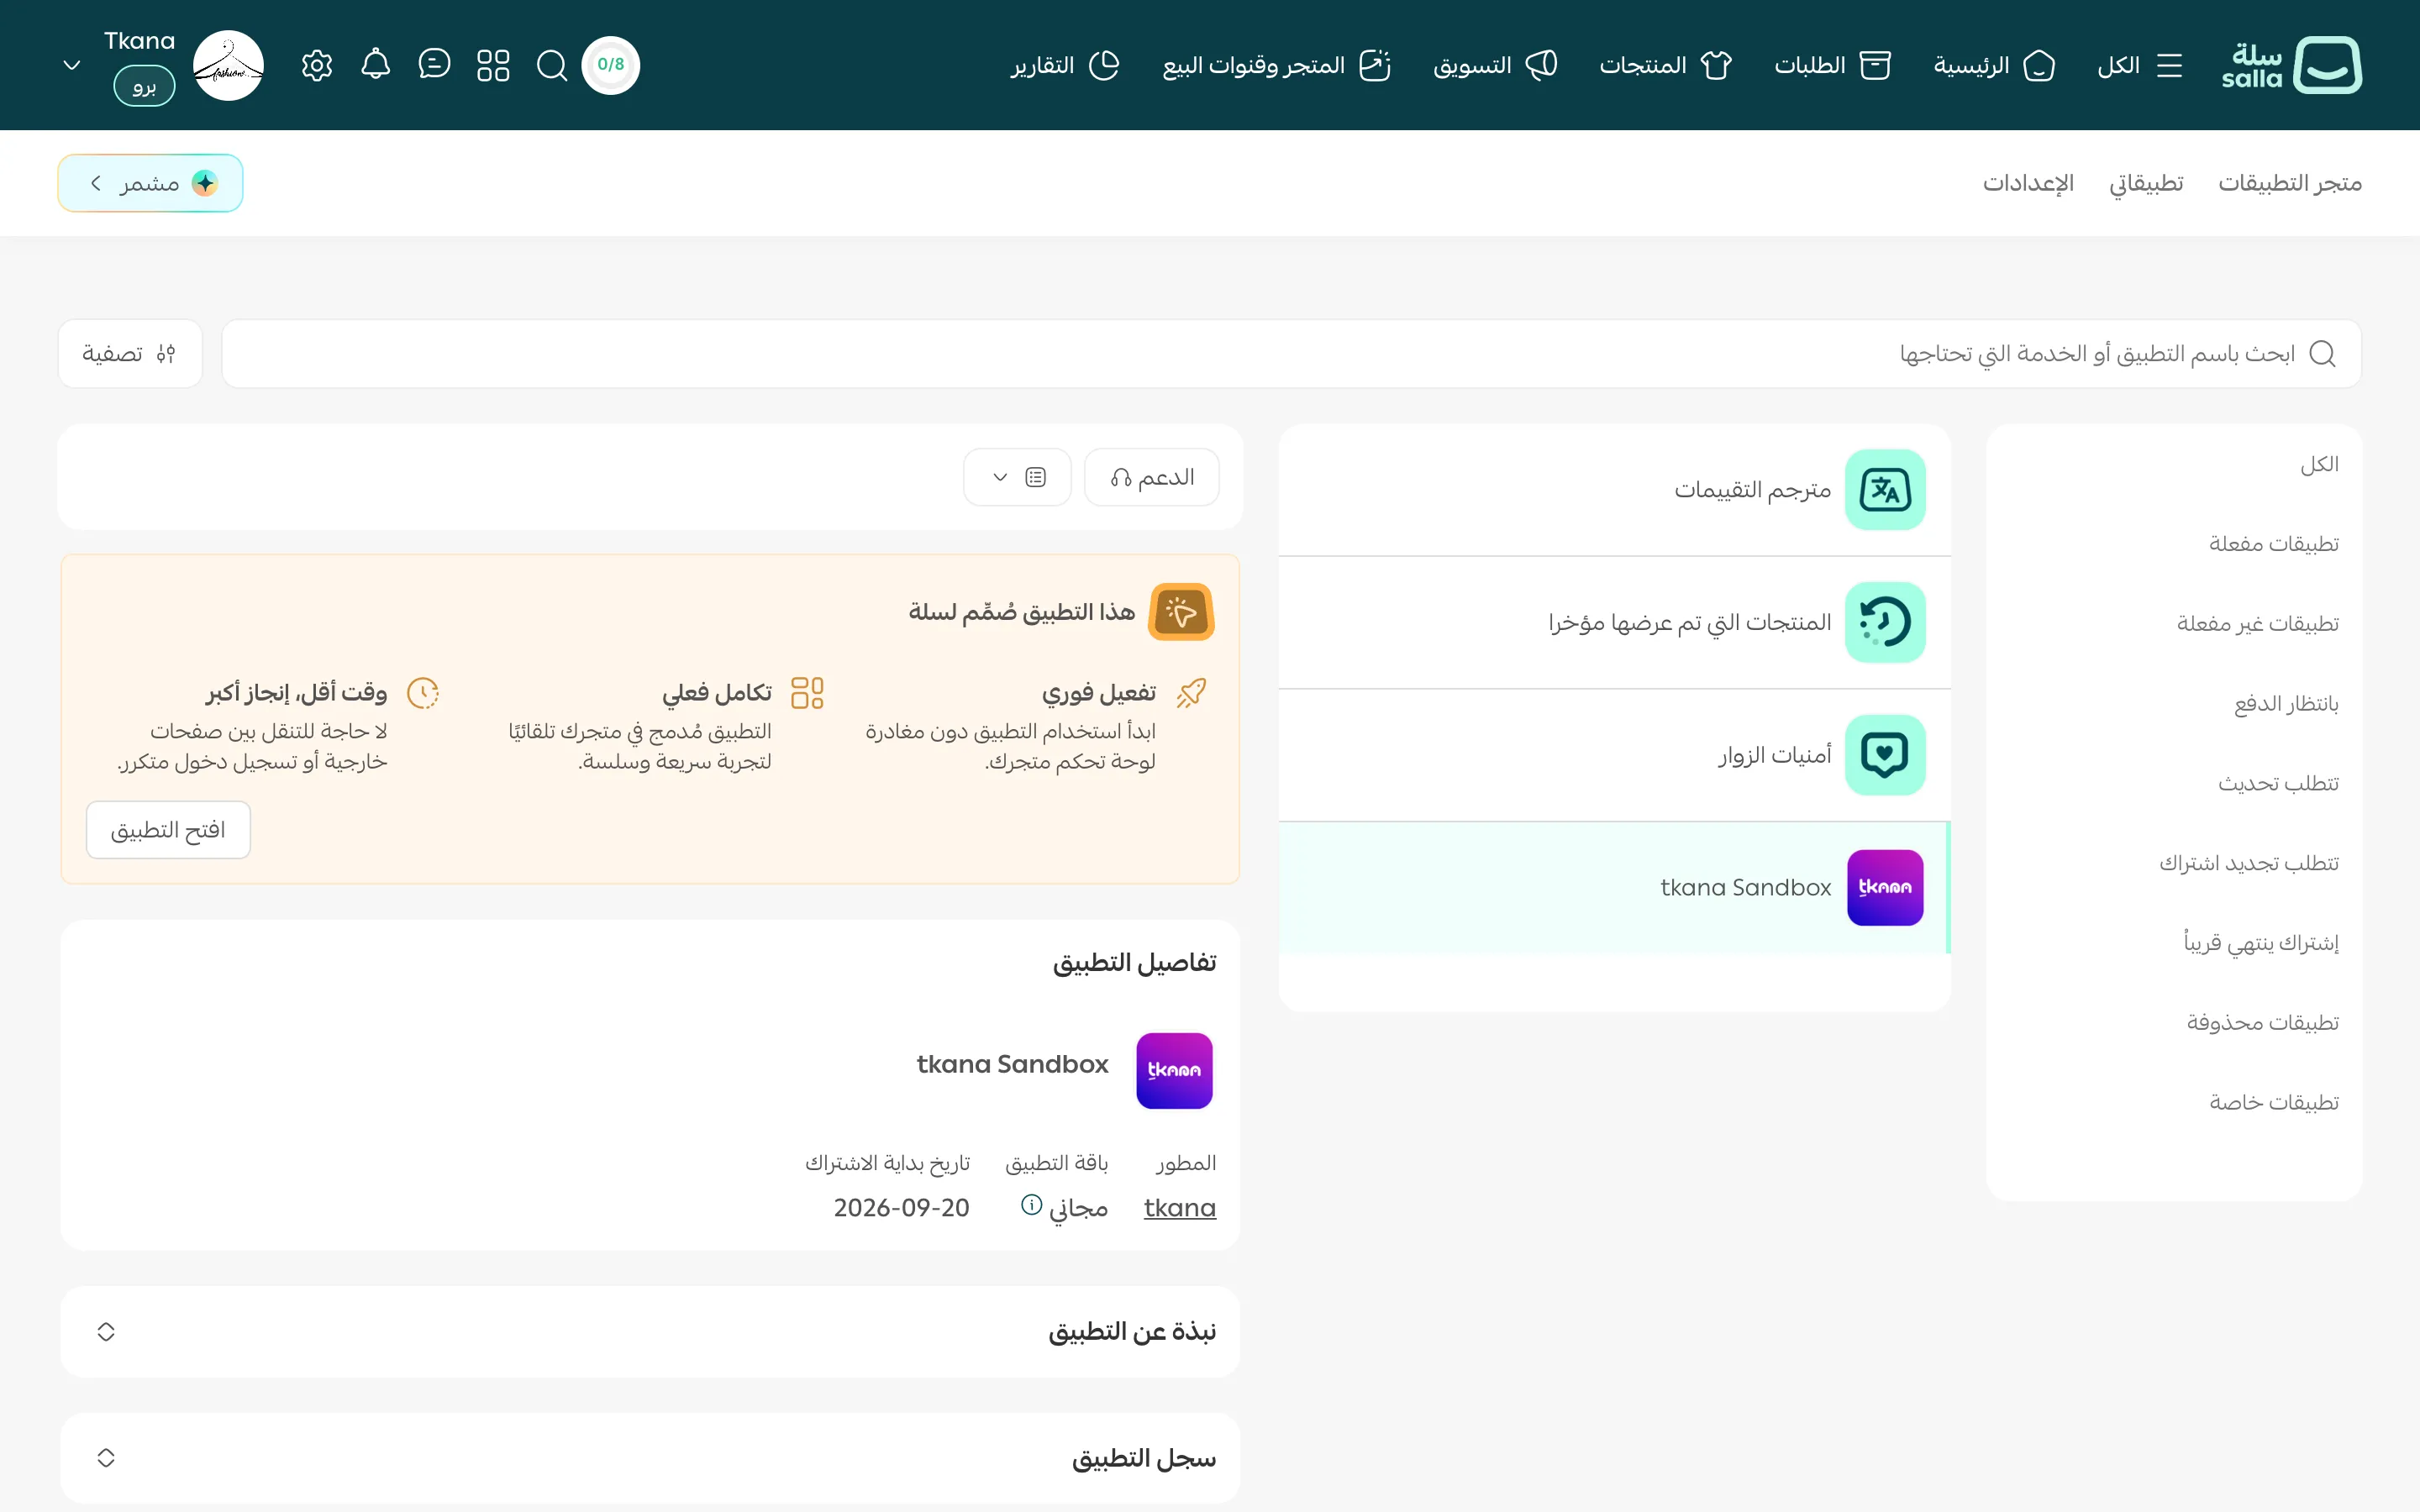Filter by تتطلب تحديث

[x=2278, y=783]
